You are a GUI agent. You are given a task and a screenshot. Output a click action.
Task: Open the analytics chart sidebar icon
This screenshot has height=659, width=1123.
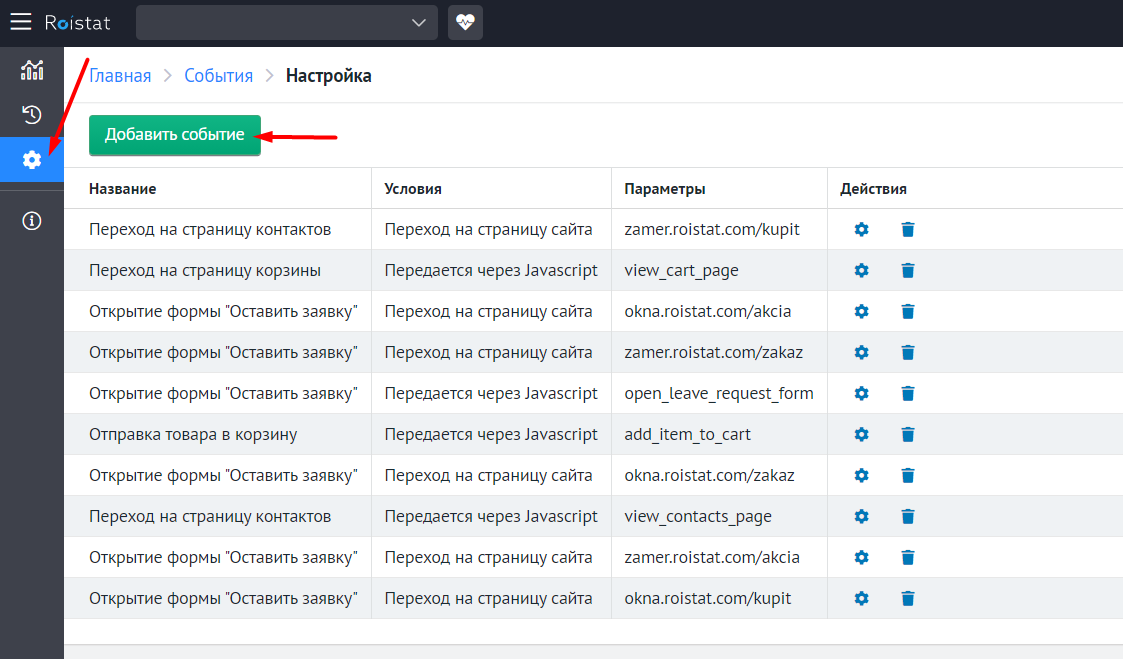32,70
